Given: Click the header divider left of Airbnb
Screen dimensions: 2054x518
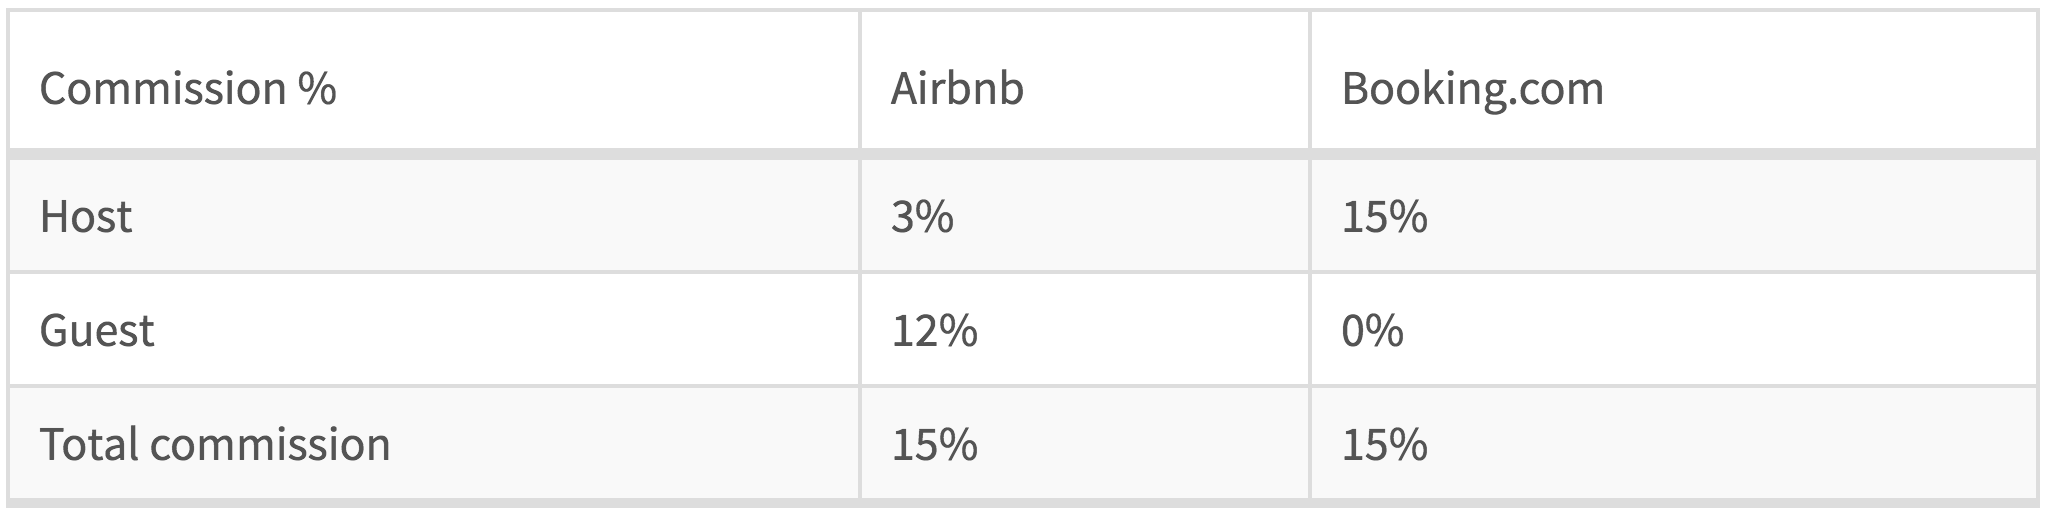Looking at the screenshot, I should click(859, 82).
